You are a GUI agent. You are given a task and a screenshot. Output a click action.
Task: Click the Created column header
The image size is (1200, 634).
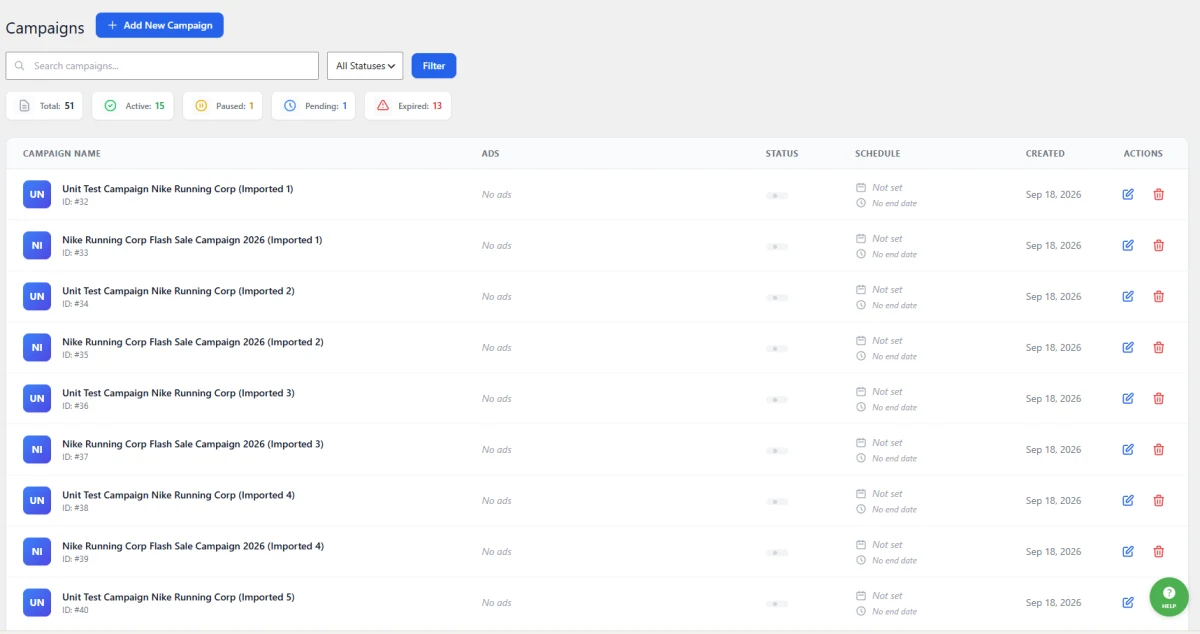coord(1045,154)
